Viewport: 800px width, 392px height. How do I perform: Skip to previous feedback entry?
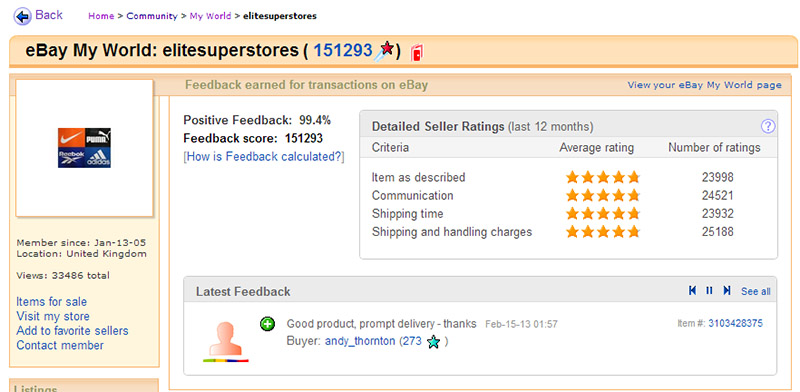[x=692, y=290]
